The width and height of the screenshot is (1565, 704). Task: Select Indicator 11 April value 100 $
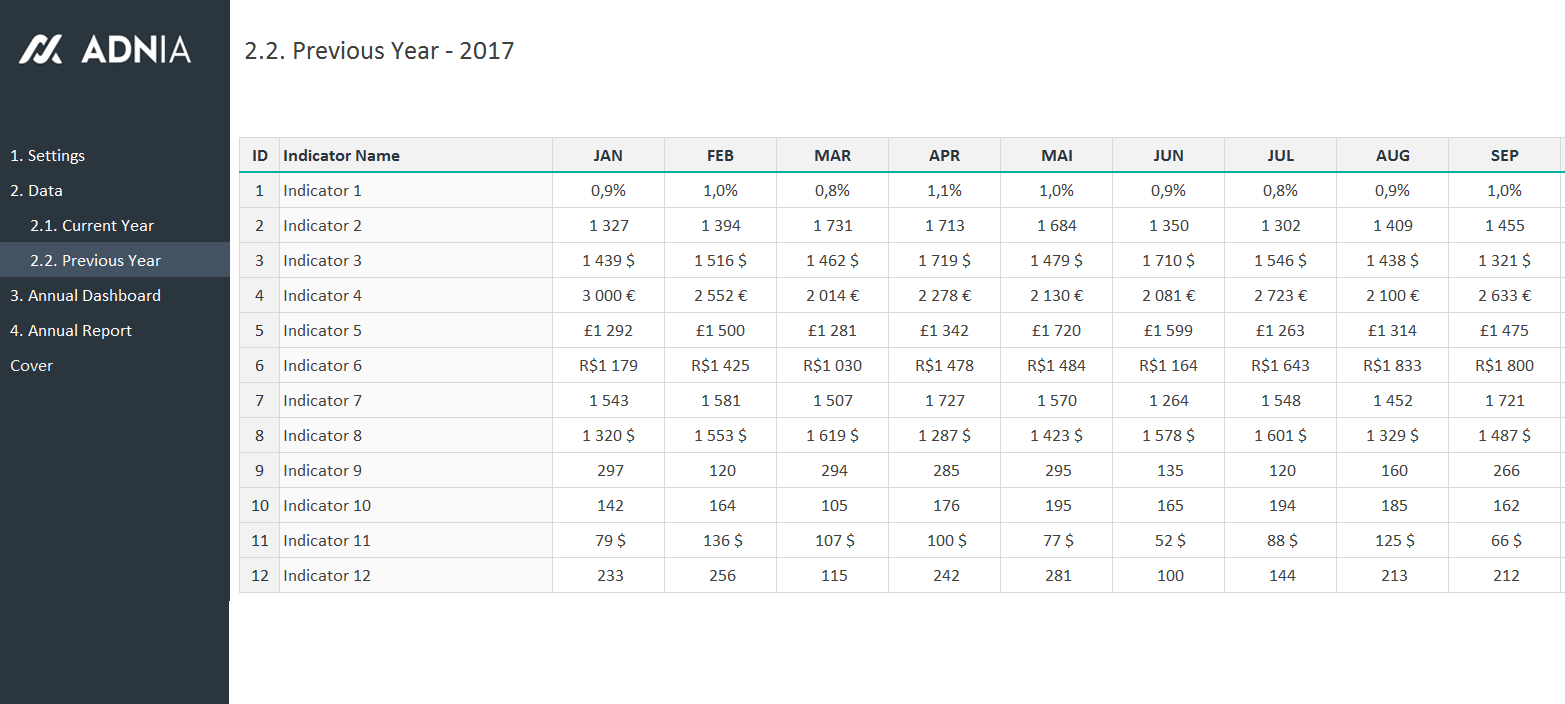tap(945, 541)
